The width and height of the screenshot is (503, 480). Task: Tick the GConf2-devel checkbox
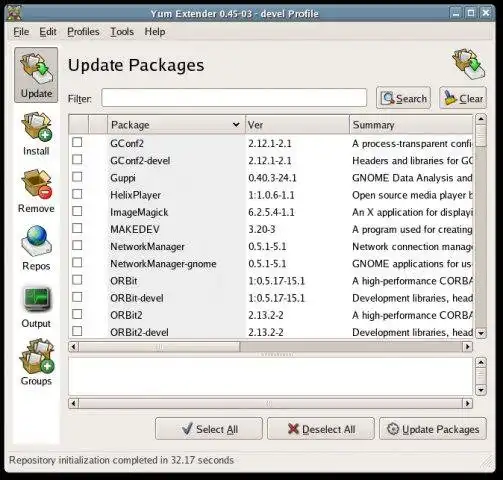pos(77,159)
